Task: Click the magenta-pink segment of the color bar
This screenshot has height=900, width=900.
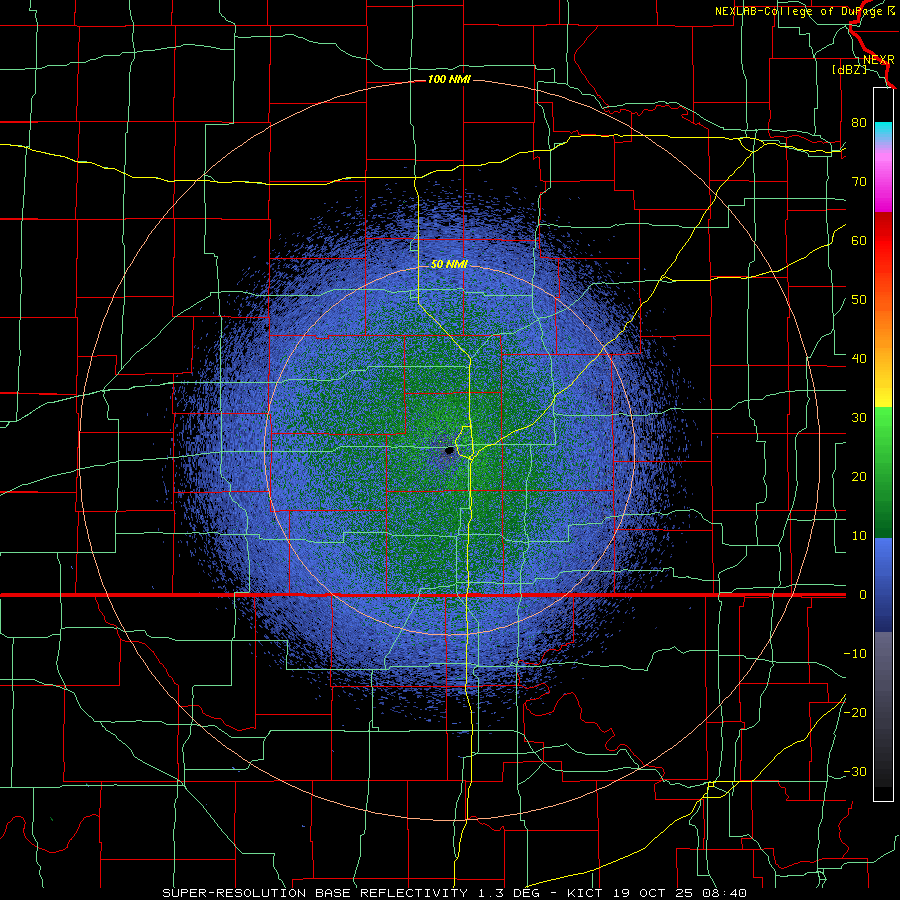Action: pos(883,184)
